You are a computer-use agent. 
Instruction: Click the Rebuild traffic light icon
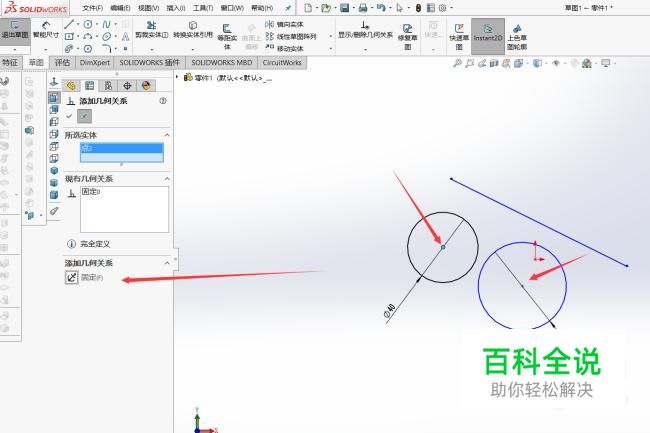419,7
